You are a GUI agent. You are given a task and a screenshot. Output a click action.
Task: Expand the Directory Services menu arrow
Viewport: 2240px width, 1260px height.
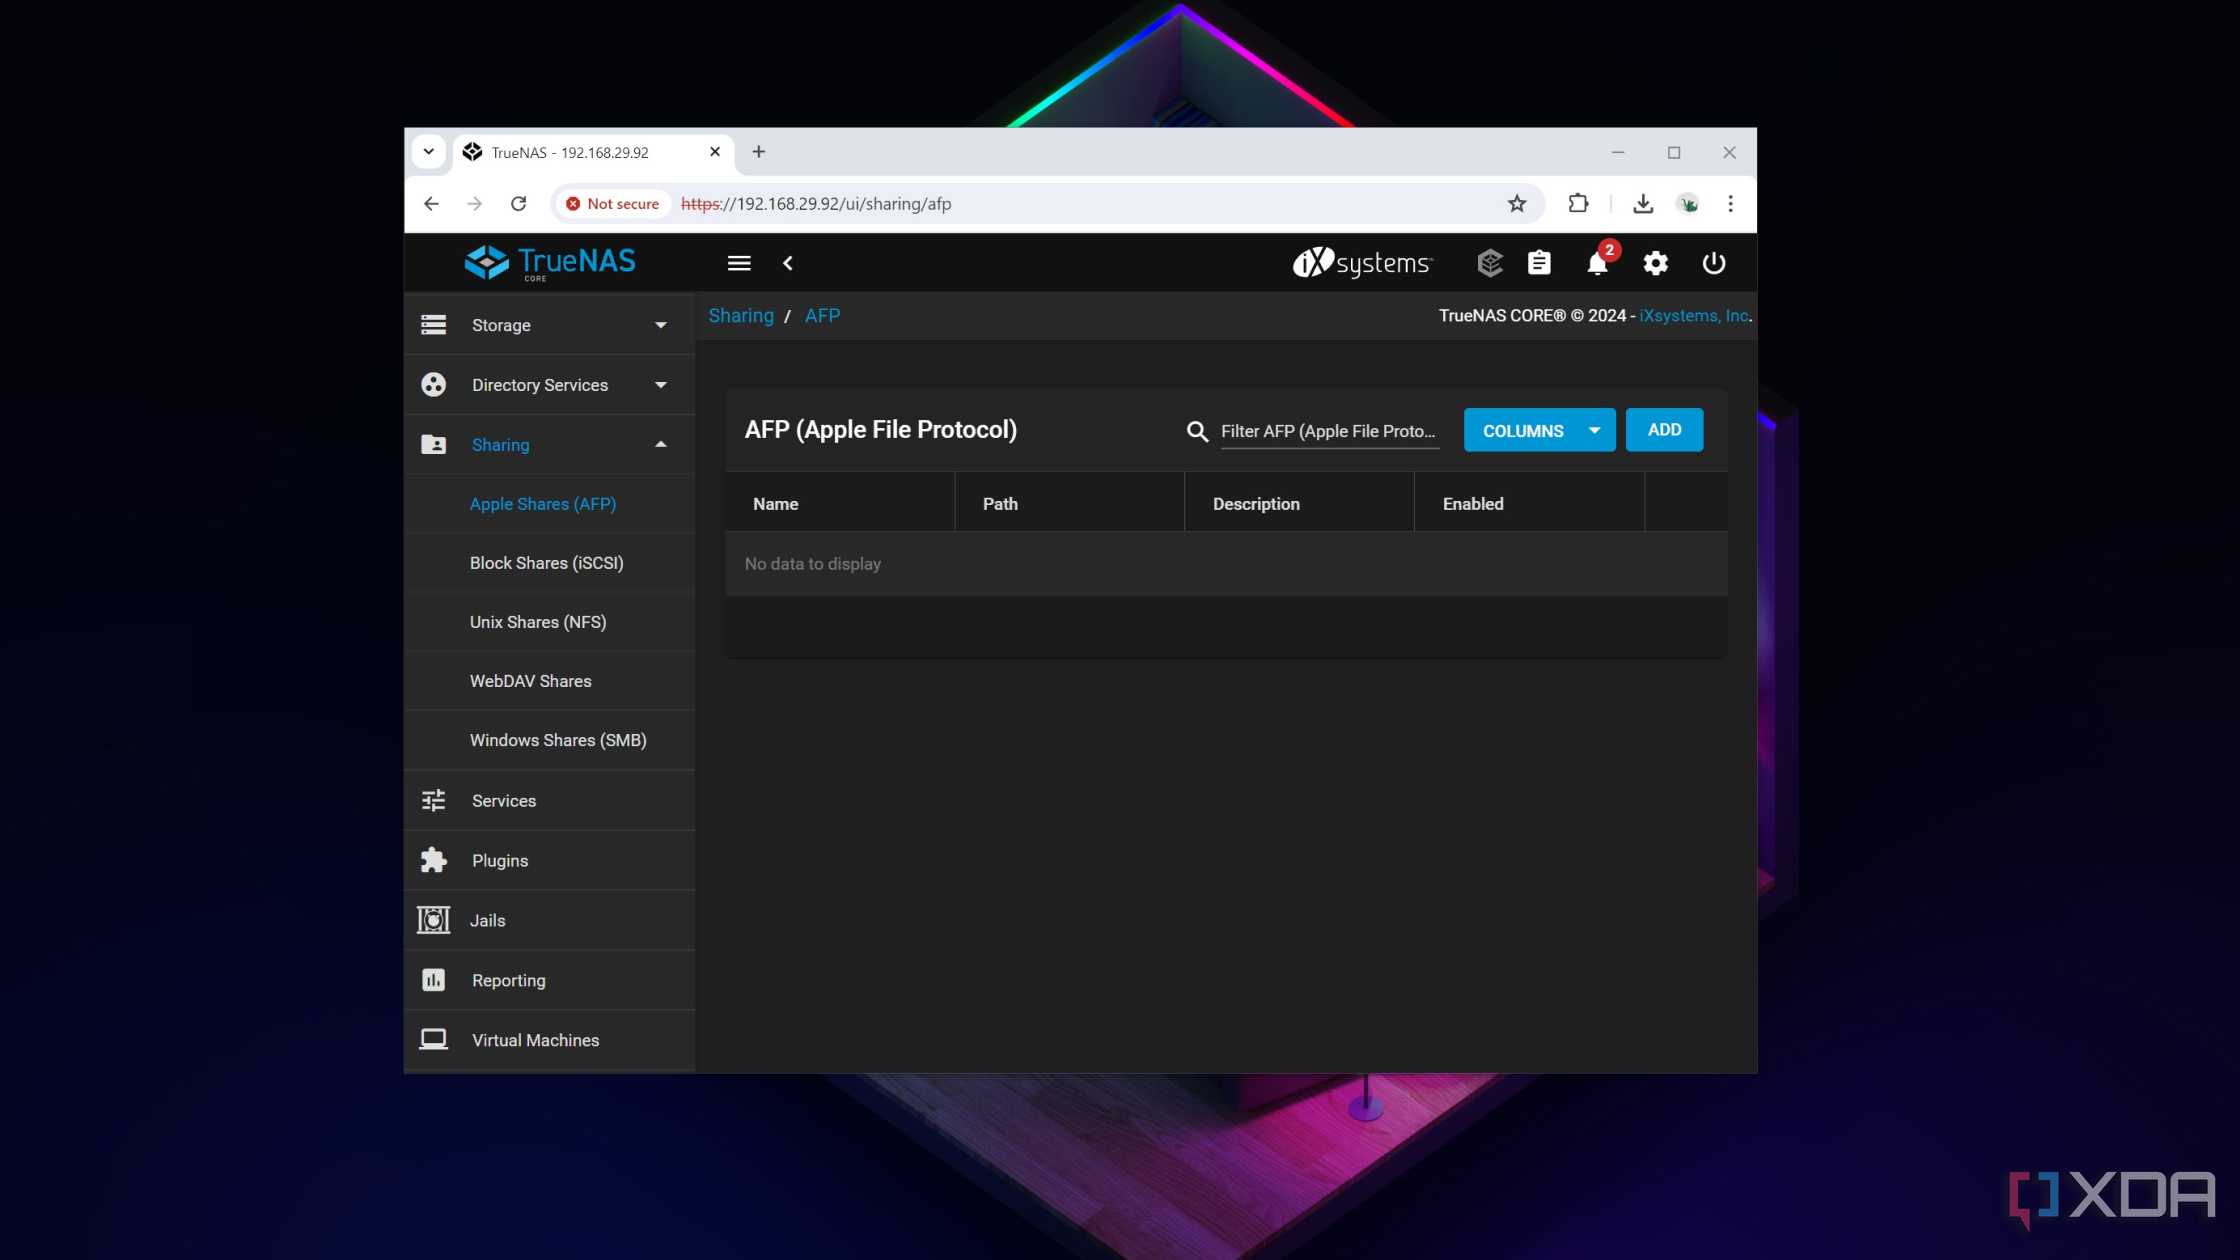660,385
